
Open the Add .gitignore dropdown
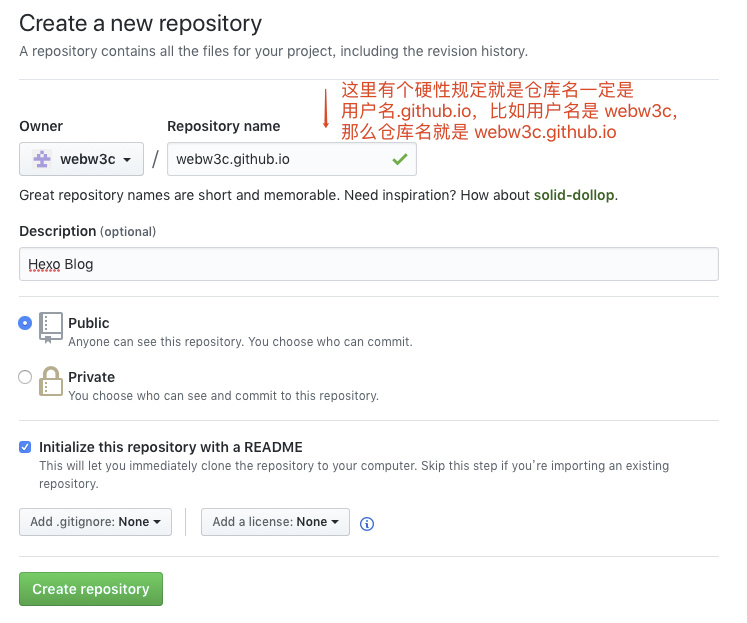[95, 522]
